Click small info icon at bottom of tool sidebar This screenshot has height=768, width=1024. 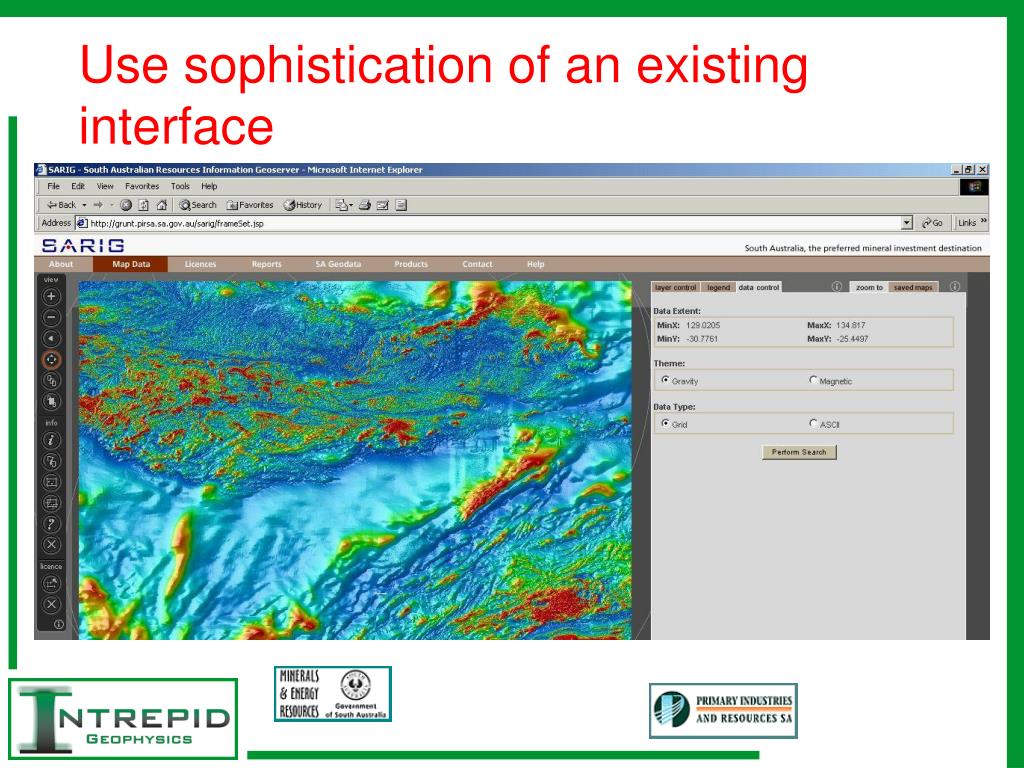click(x=59, y=625)
